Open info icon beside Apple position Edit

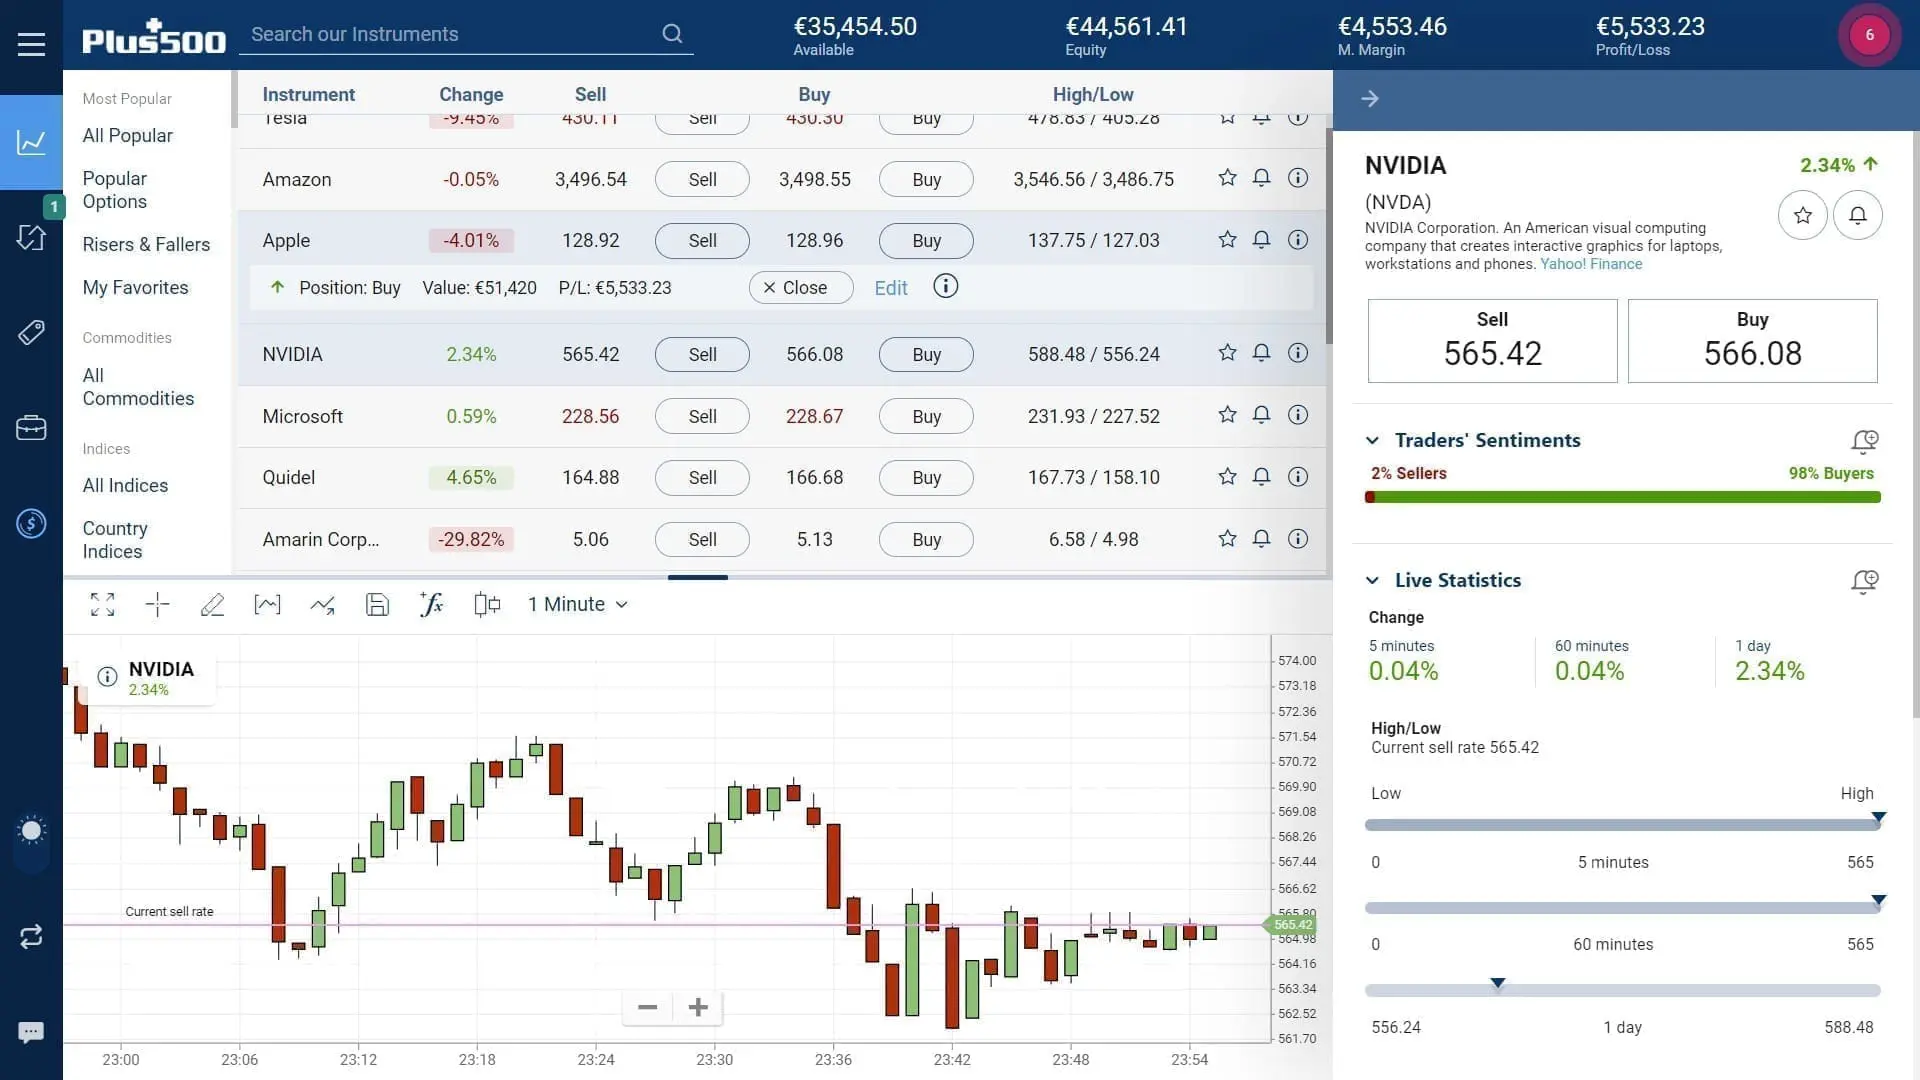point(945,287)
